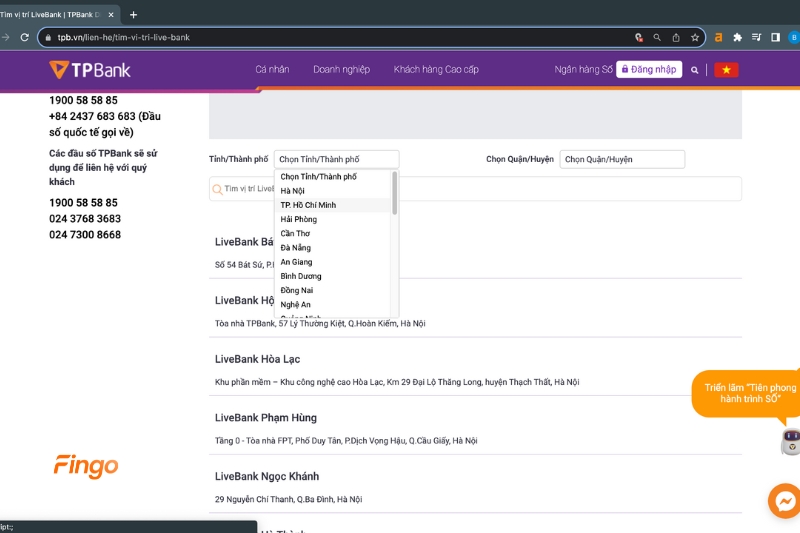Viewport: 800px width, 533px height.
Task: Select Hà Nội from the list
Action: point(333,191)
